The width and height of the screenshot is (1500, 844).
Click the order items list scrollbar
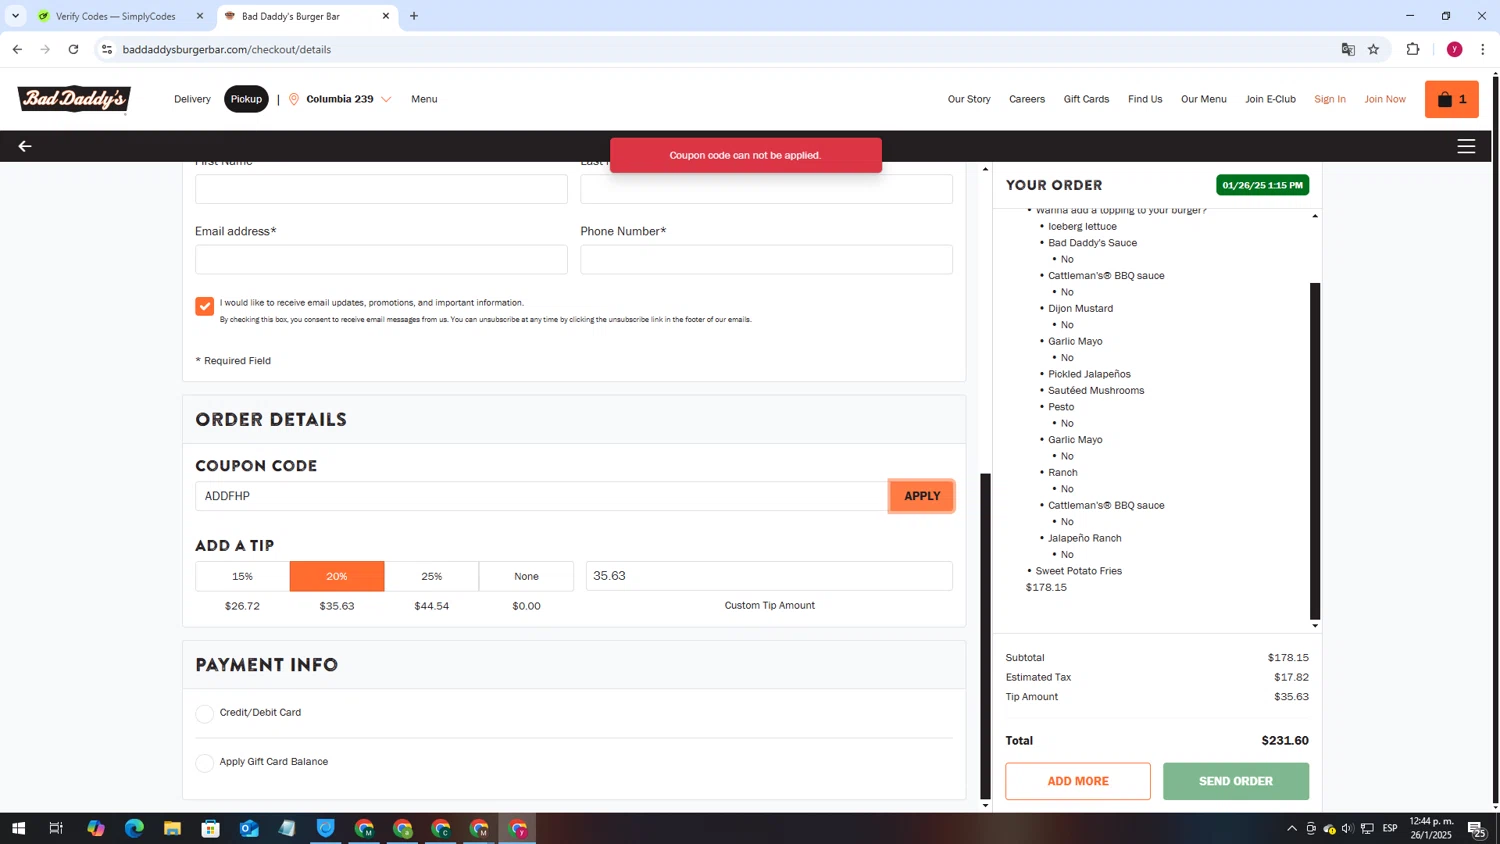tap(1315, 451)
